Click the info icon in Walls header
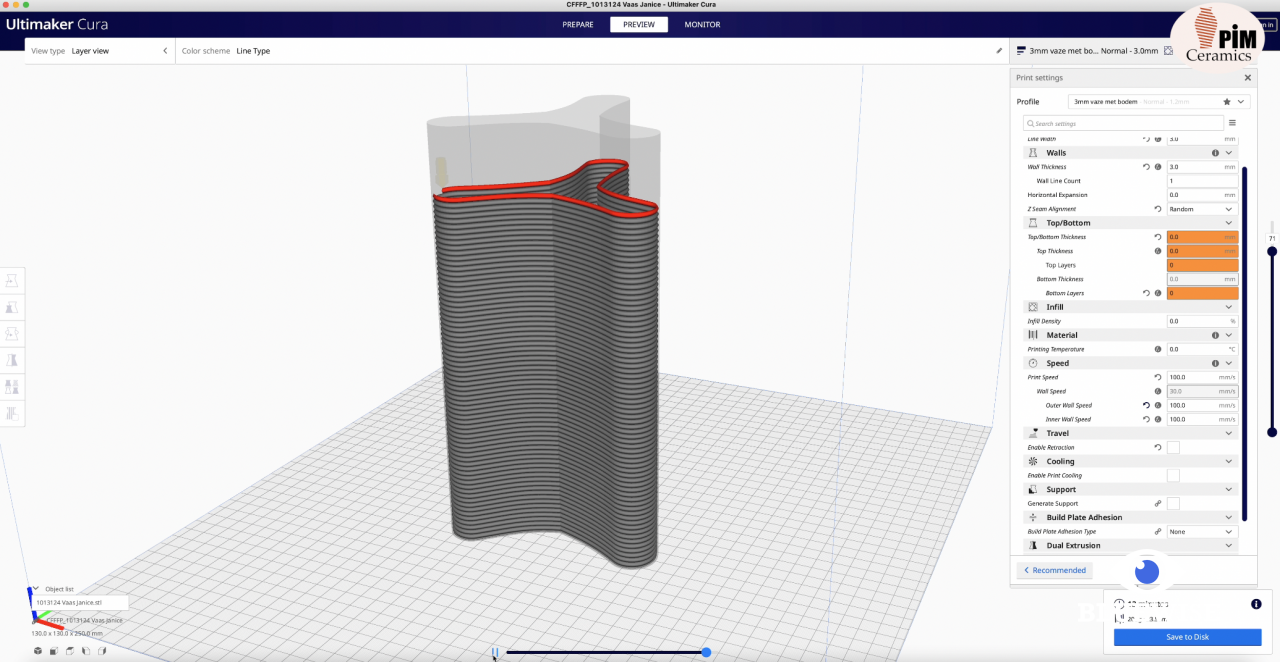The height and width of the screenshot is (662, 1280). (x=1215, y=153)
